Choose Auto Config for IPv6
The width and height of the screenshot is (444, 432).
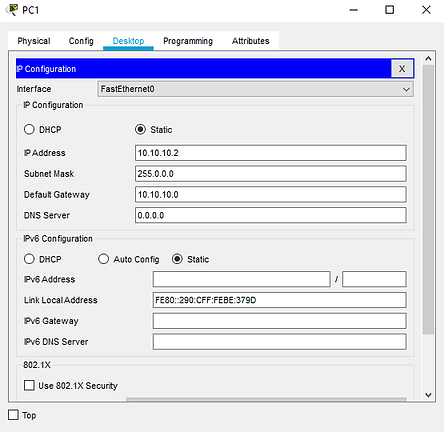point(104,259)
